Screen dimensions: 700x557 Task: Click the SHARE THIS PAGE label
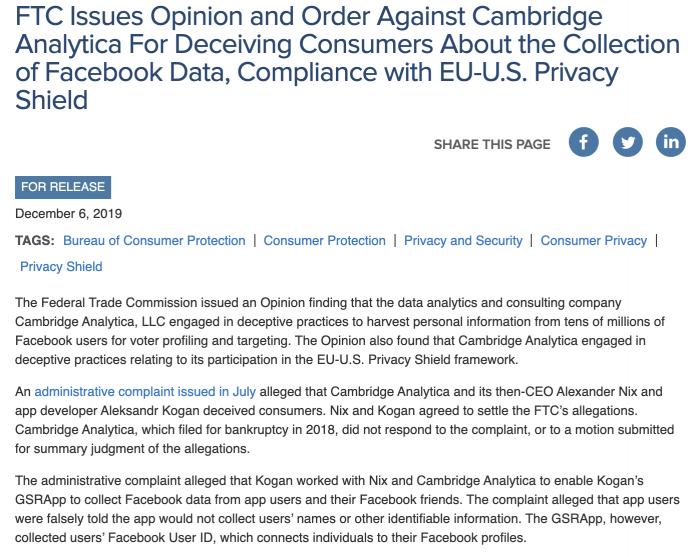[x=492, y=144]
